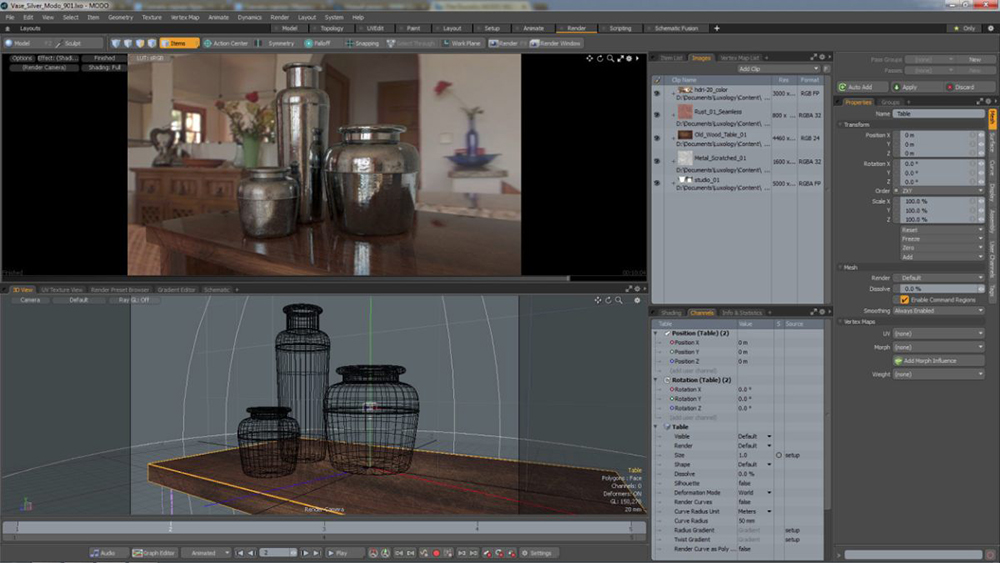The image size is (1000, 563).
Task: Expand the rotation Order dropdown
Action: (938, 190)
